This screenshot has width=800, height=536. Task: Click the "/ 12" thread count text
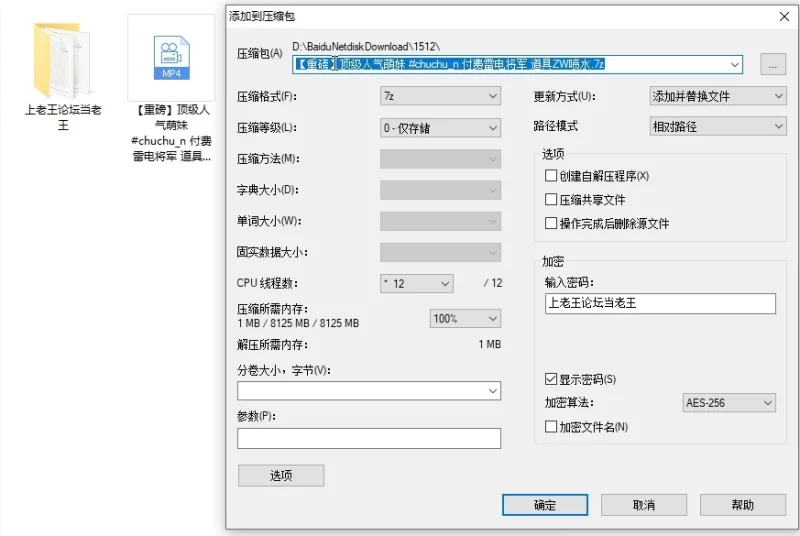tap(493, 283)
